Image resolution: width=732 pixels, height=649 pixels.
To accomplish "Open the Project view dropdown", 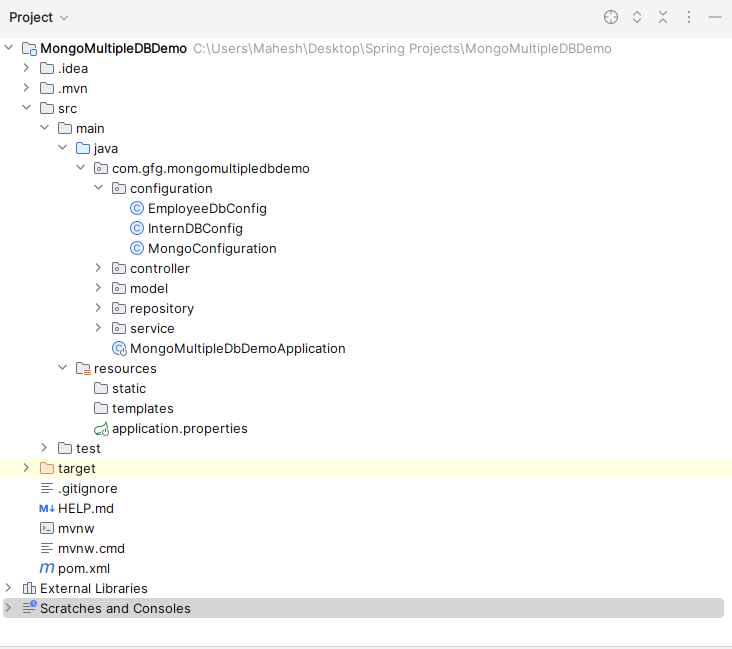I will click(39, 17).
